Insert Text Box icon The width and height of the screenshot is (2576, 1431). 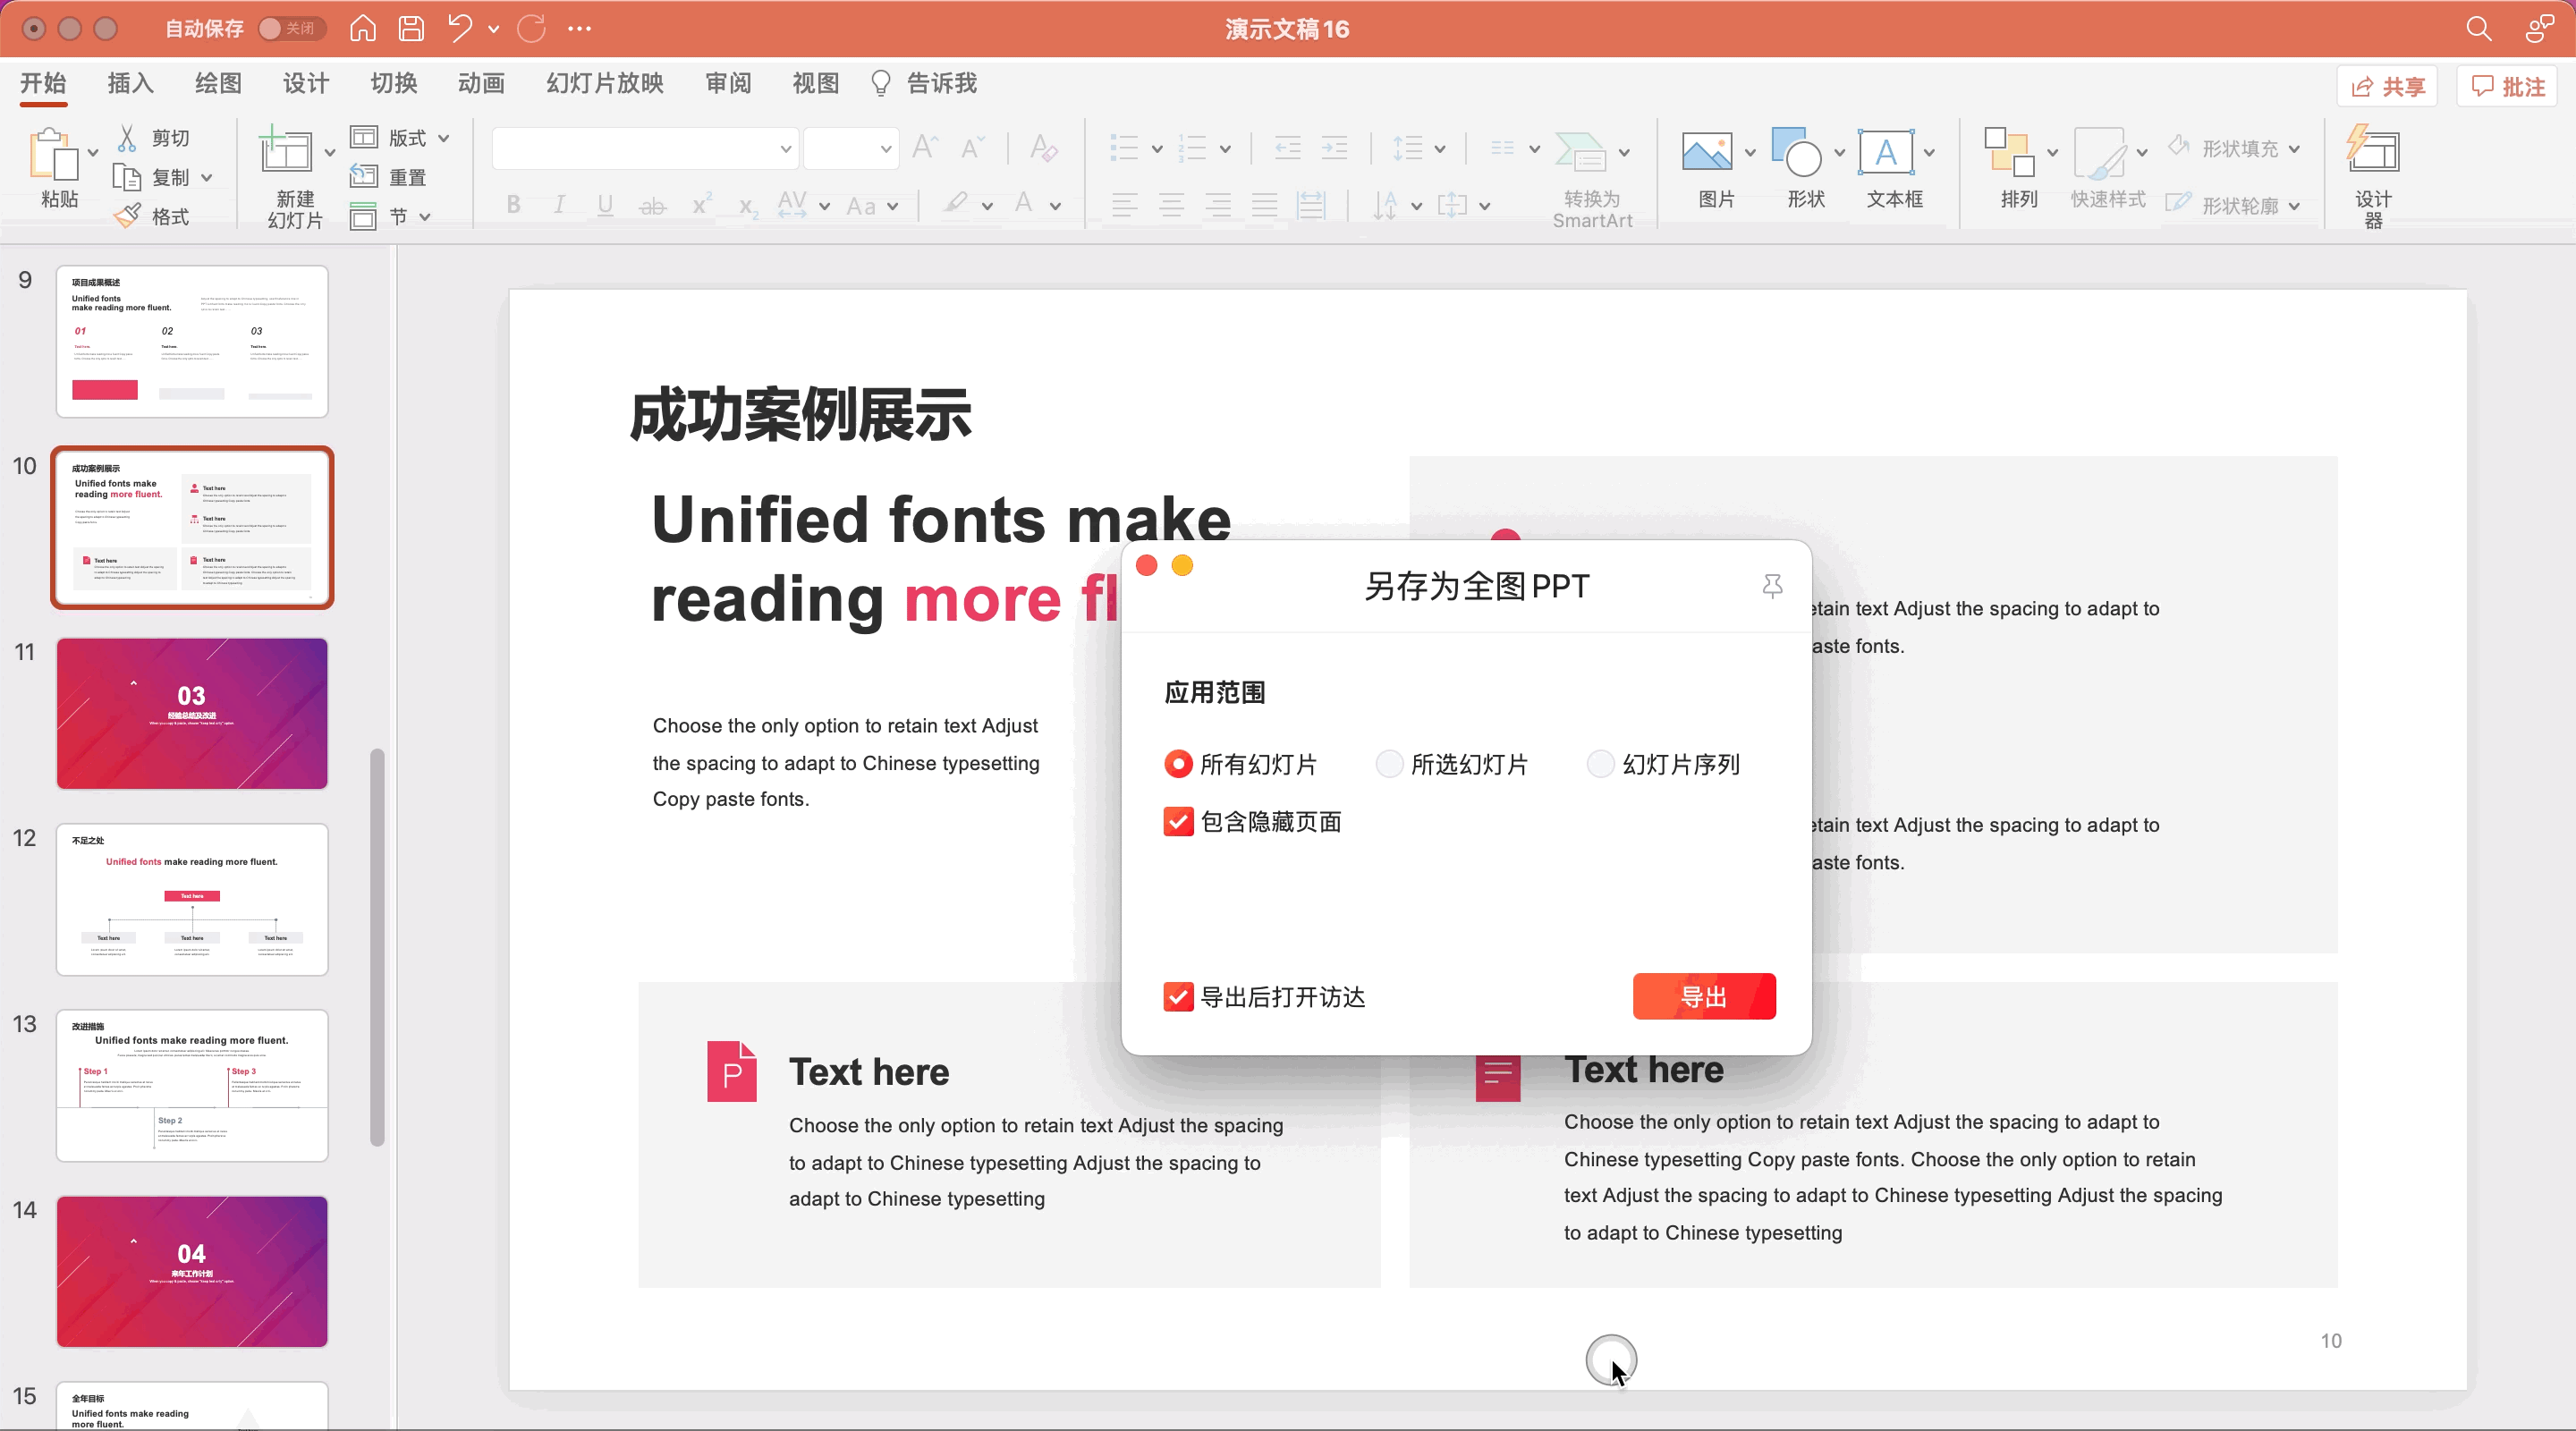1886,152
